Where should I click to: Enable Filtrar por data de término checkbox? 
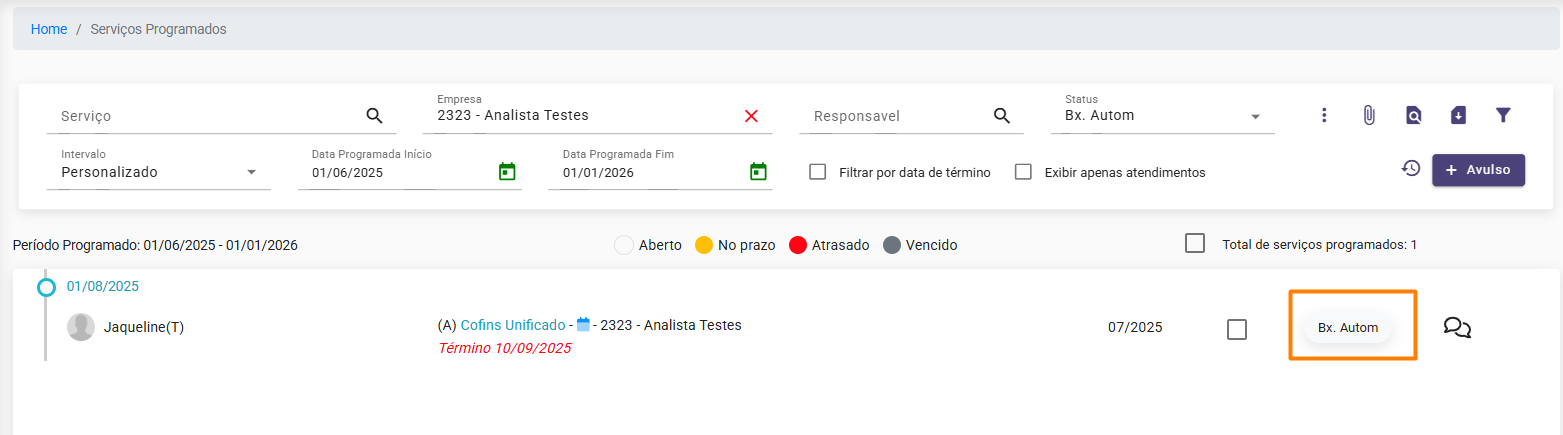(818, 172)
